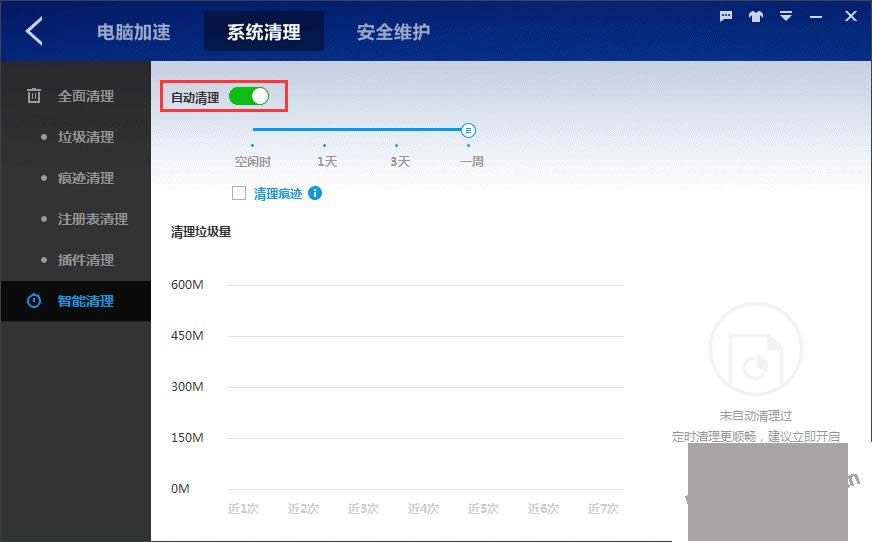Set cleaning frequency to 3天

click(400, 161)
